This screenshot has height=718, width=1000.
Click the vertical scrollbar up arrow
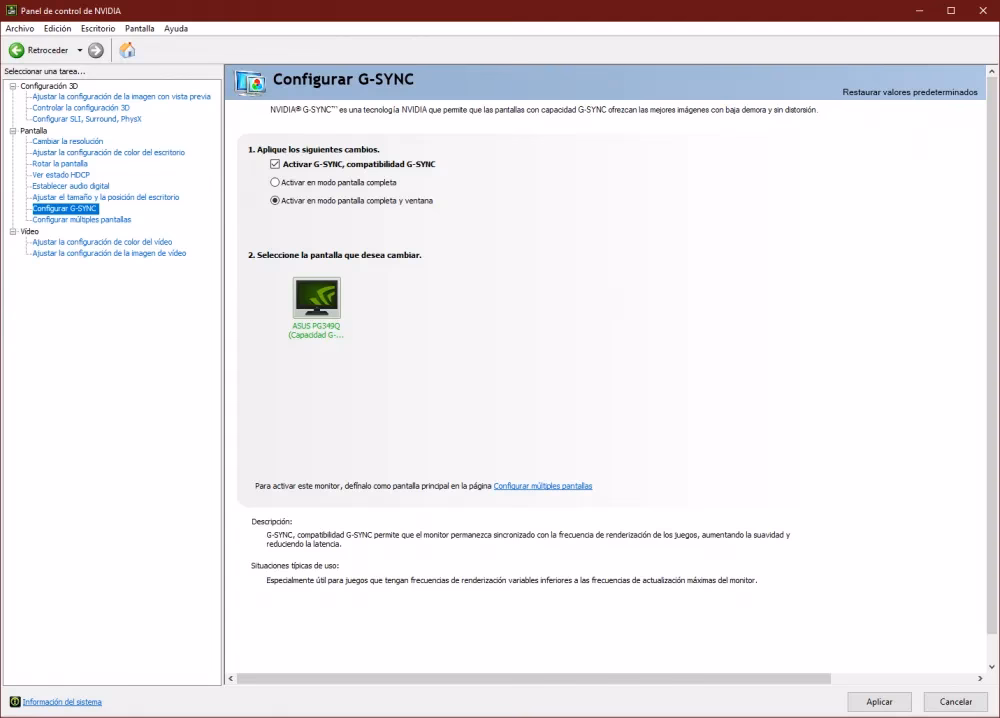(992, 71)
